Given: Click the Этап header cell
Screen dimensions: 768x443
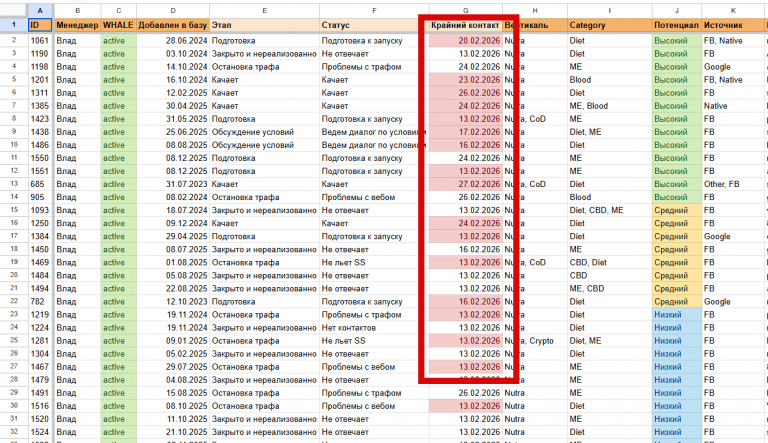Looking at the screenshot, I should (x=264, y=25).
